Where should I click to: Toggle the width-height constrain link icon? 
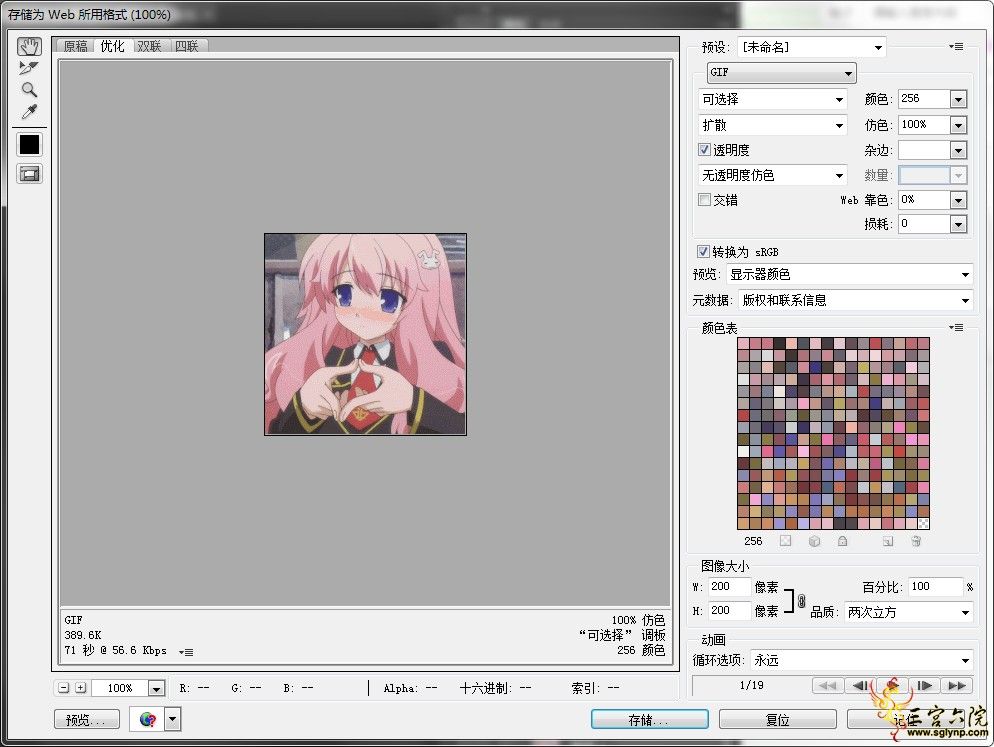coord(801,600)
